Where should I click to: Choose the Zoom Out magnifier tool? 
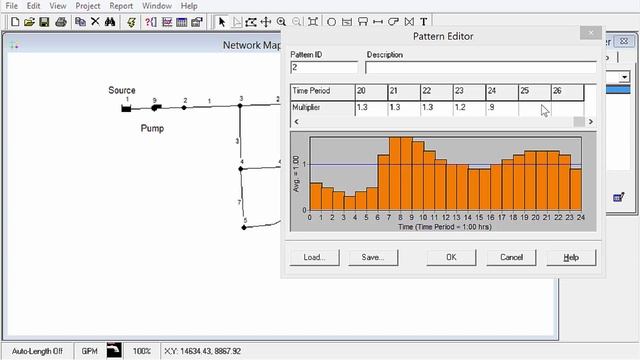(x=297, y=22)
